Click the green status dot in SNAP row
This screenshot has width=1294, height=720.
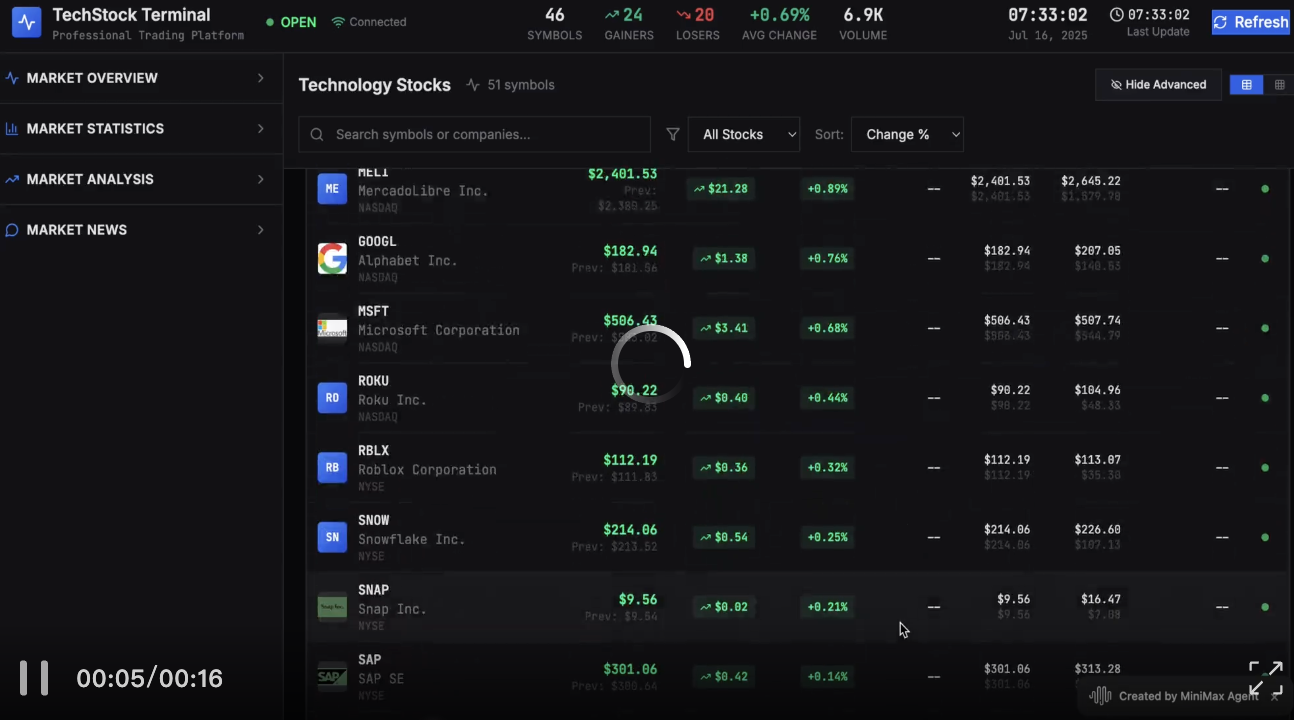[x=1265, y=607]
